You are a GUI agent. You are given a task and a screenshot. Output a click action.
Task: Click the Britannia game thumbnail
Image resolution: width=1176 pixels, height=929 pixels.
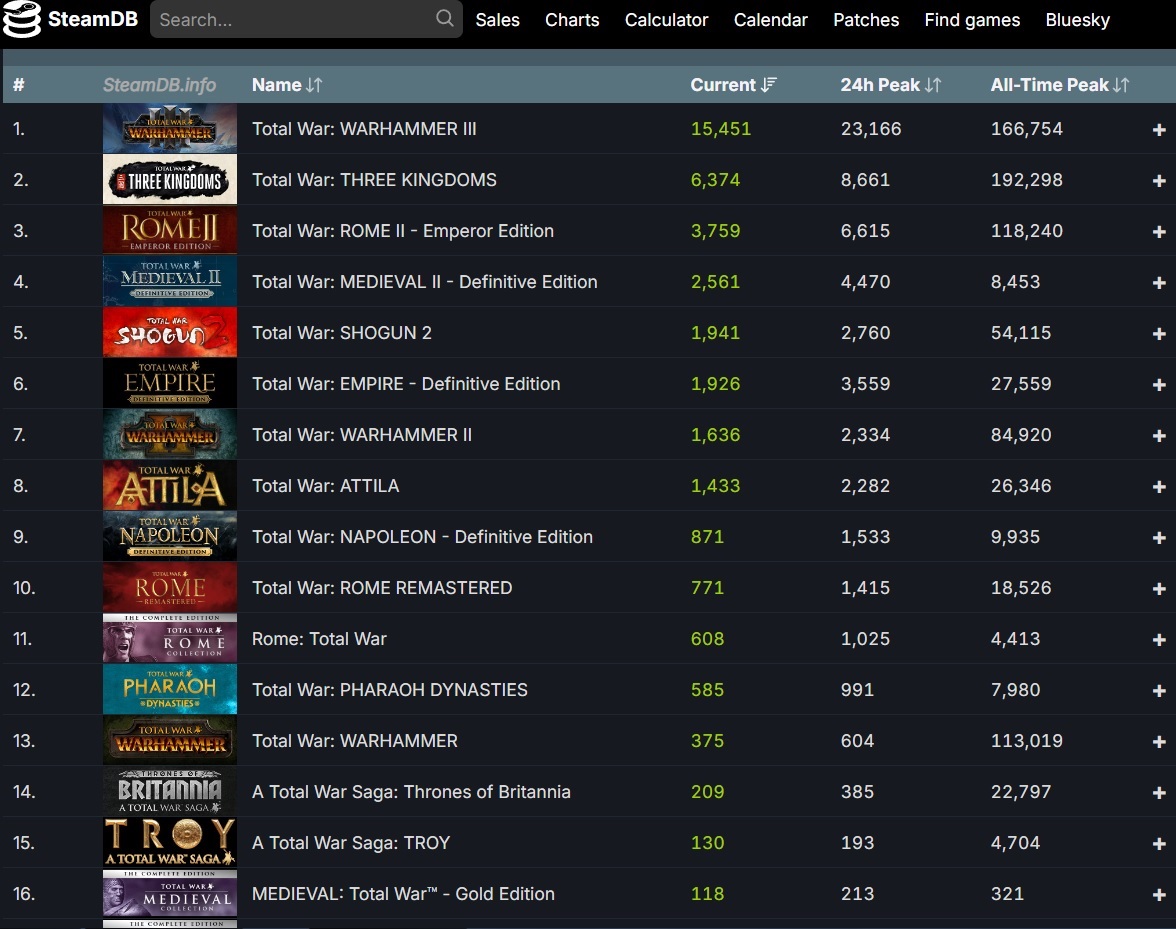click(x=170, y=791)
